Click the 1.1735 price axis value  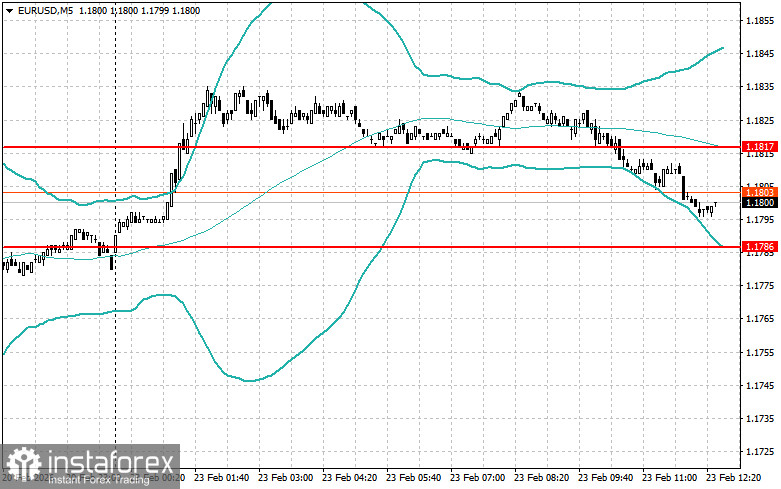[x=760, y=418]
